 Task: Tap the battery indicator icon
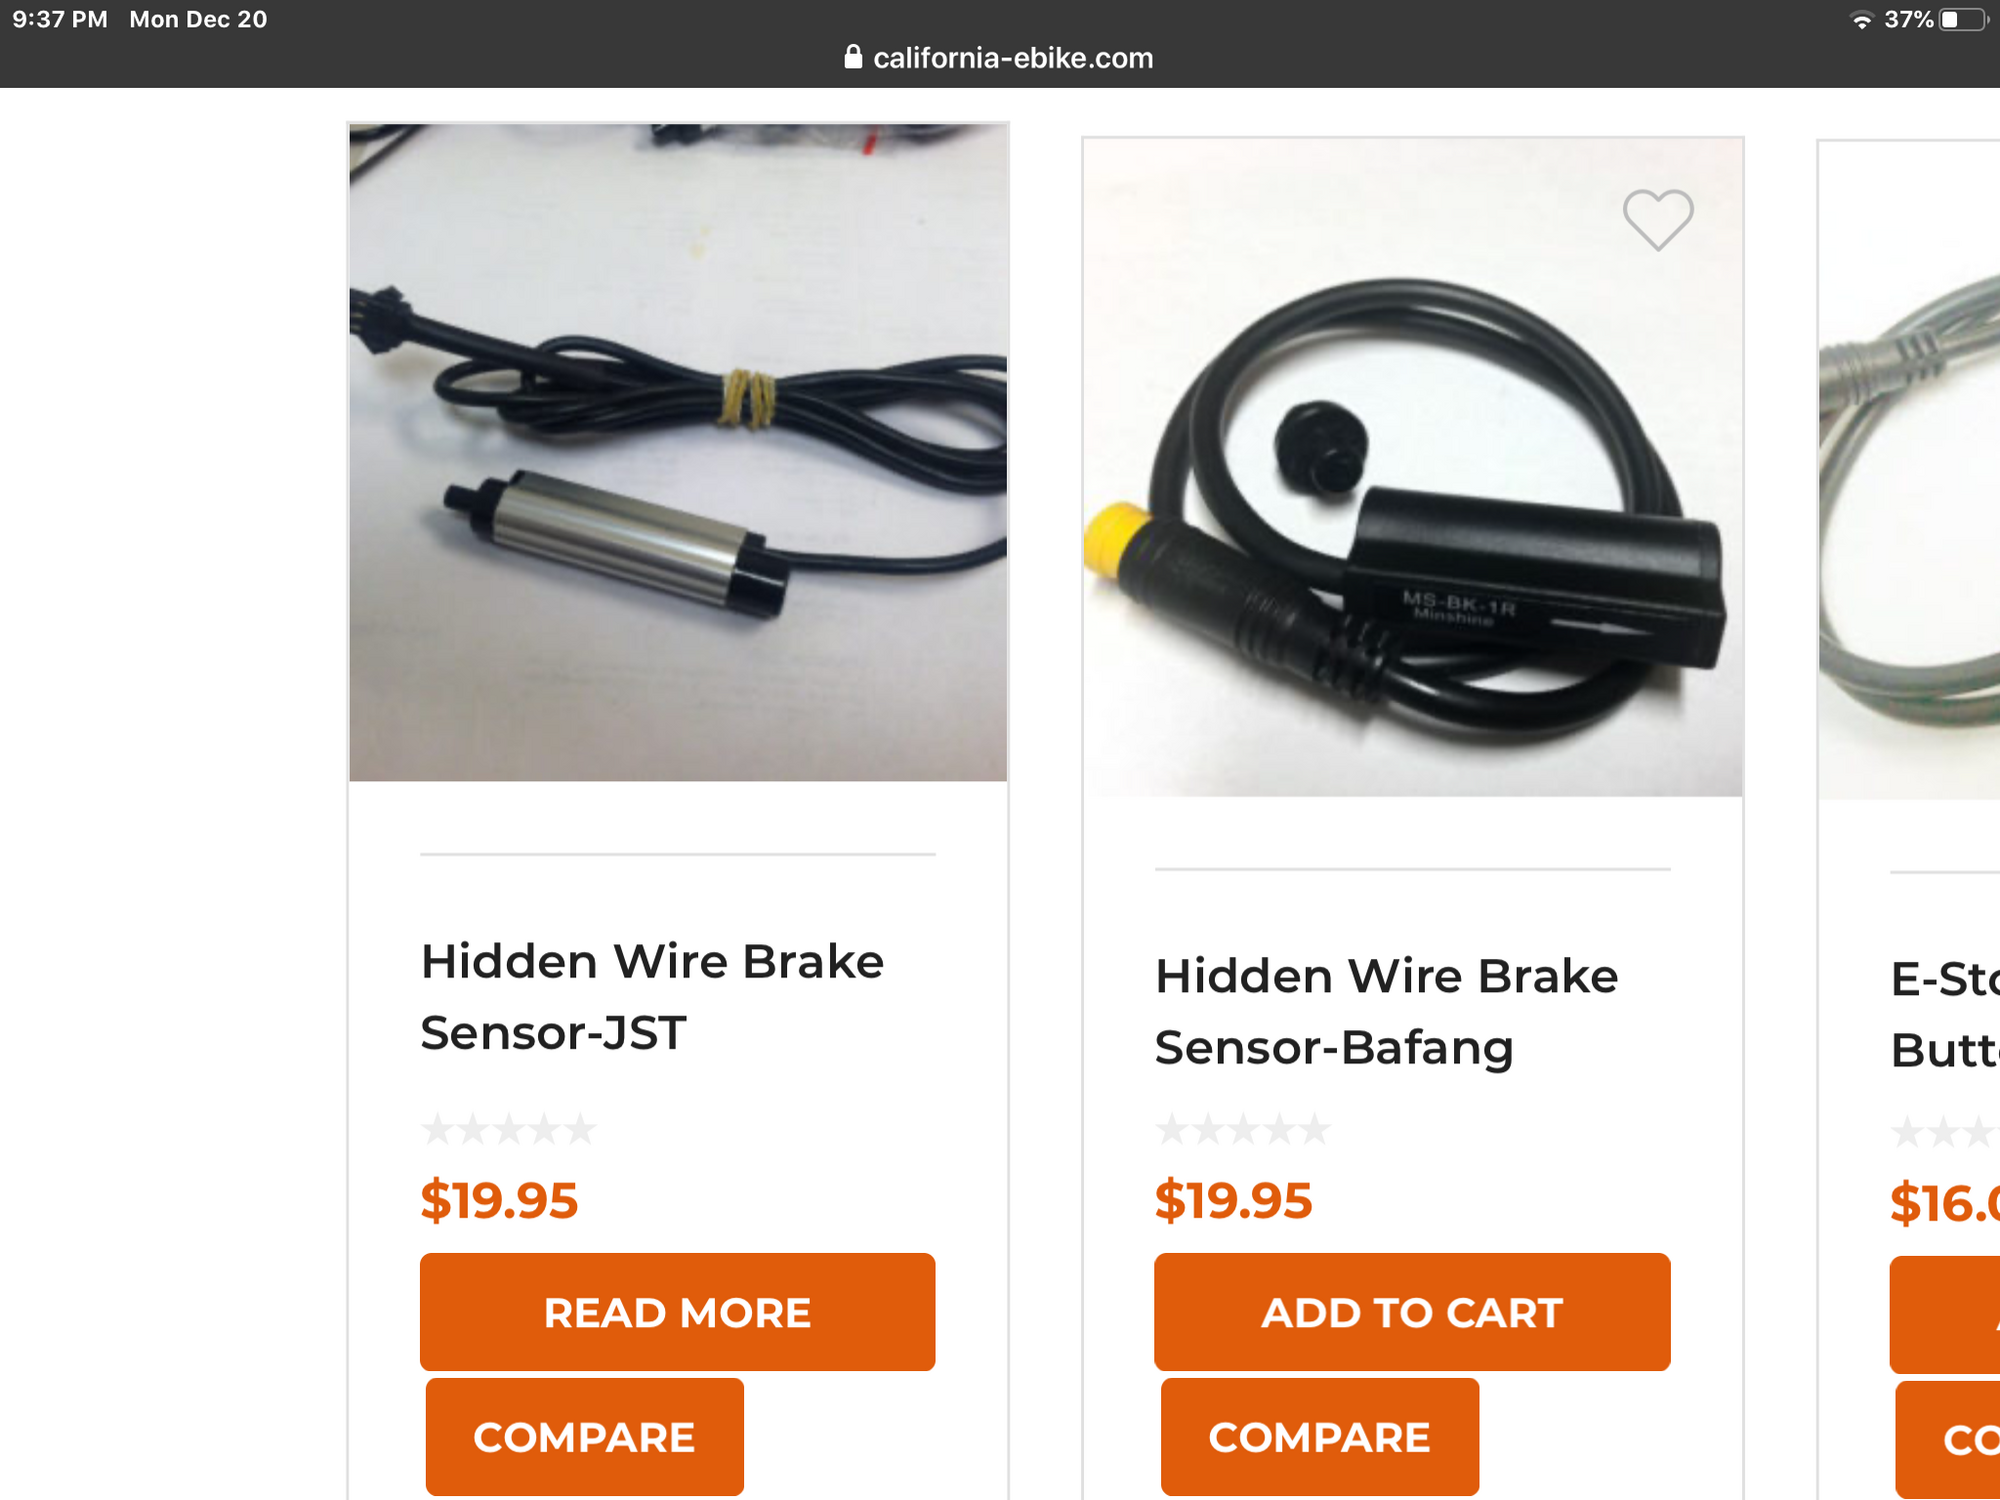click(1963, 20)
